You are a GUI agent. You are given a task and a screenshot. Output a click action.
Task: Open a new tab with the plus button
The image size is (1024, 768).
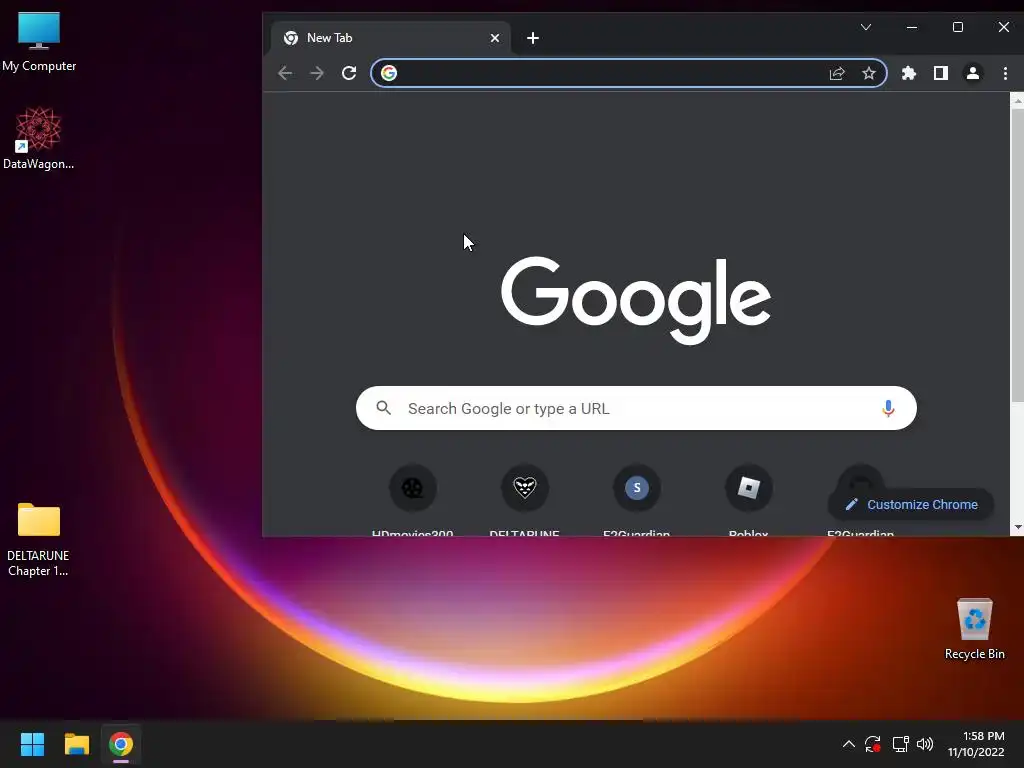pyautogui.click(x=533, y=38)
